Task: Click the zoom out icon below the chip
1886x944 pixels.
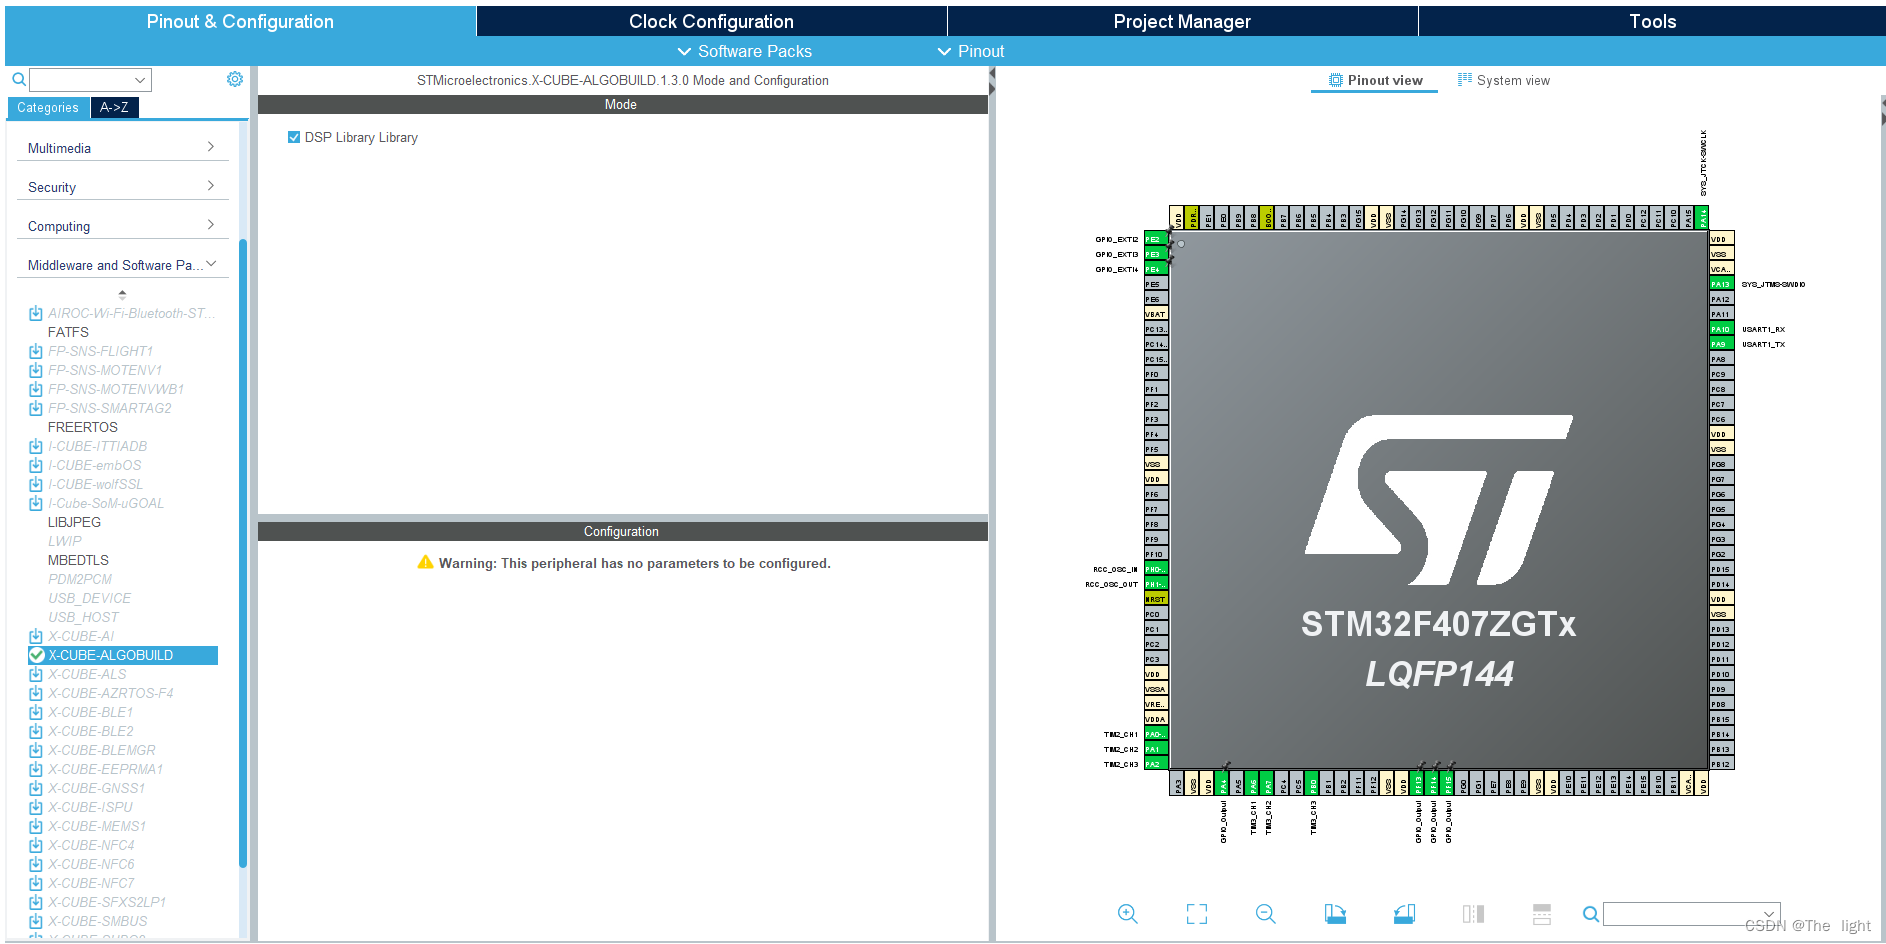Action: point(1265,913)
